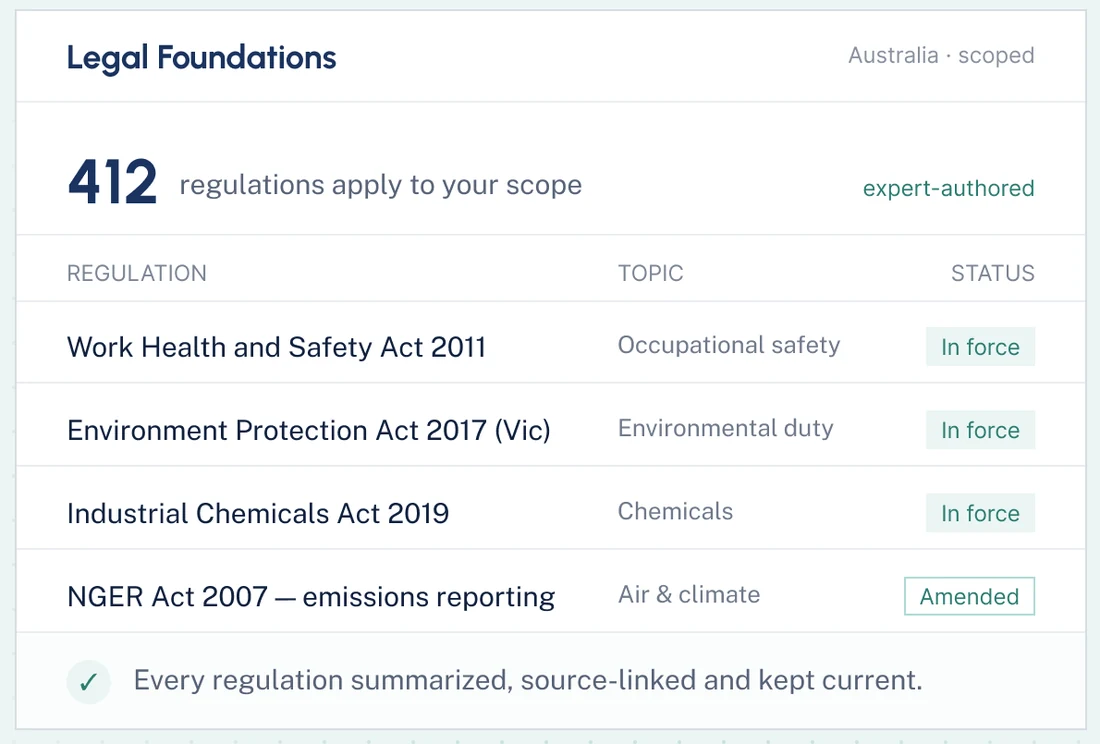Click the expert-authored label

948,188
